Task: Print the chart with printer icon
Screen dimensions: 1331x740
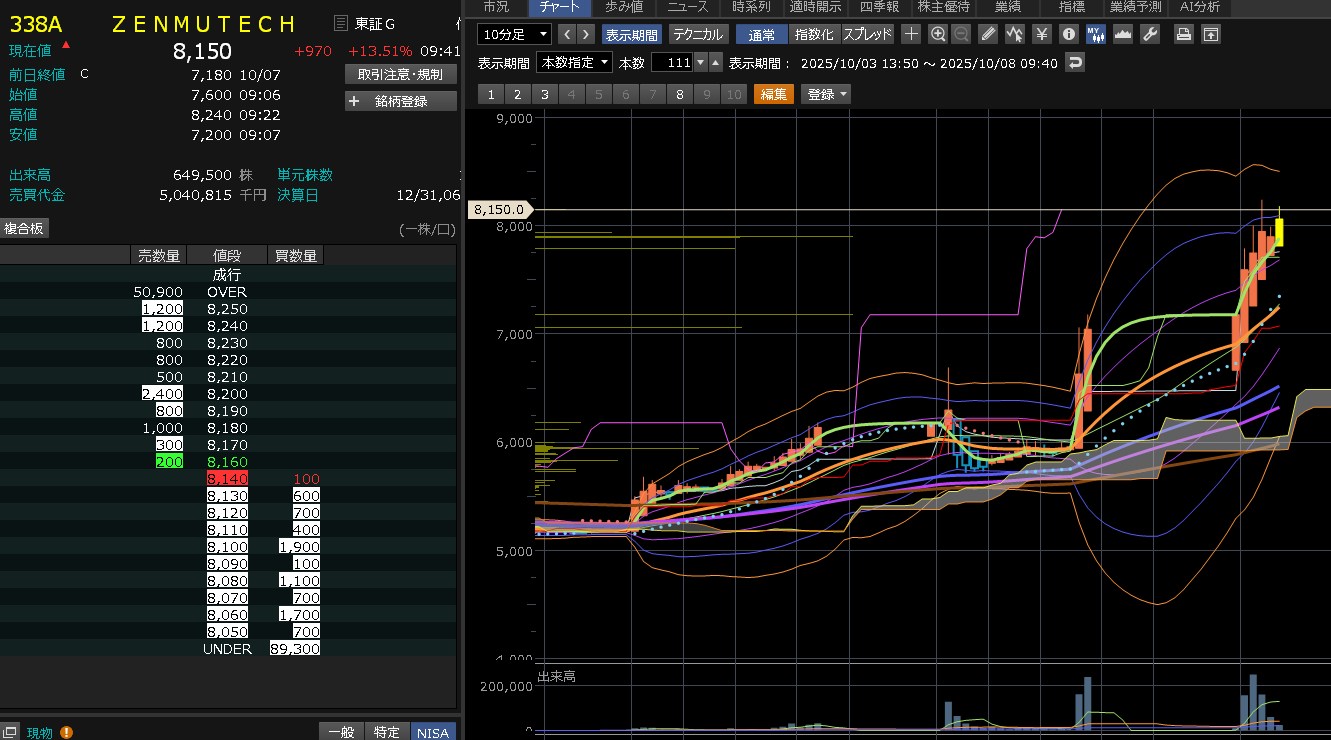Action: (1184, 34)
